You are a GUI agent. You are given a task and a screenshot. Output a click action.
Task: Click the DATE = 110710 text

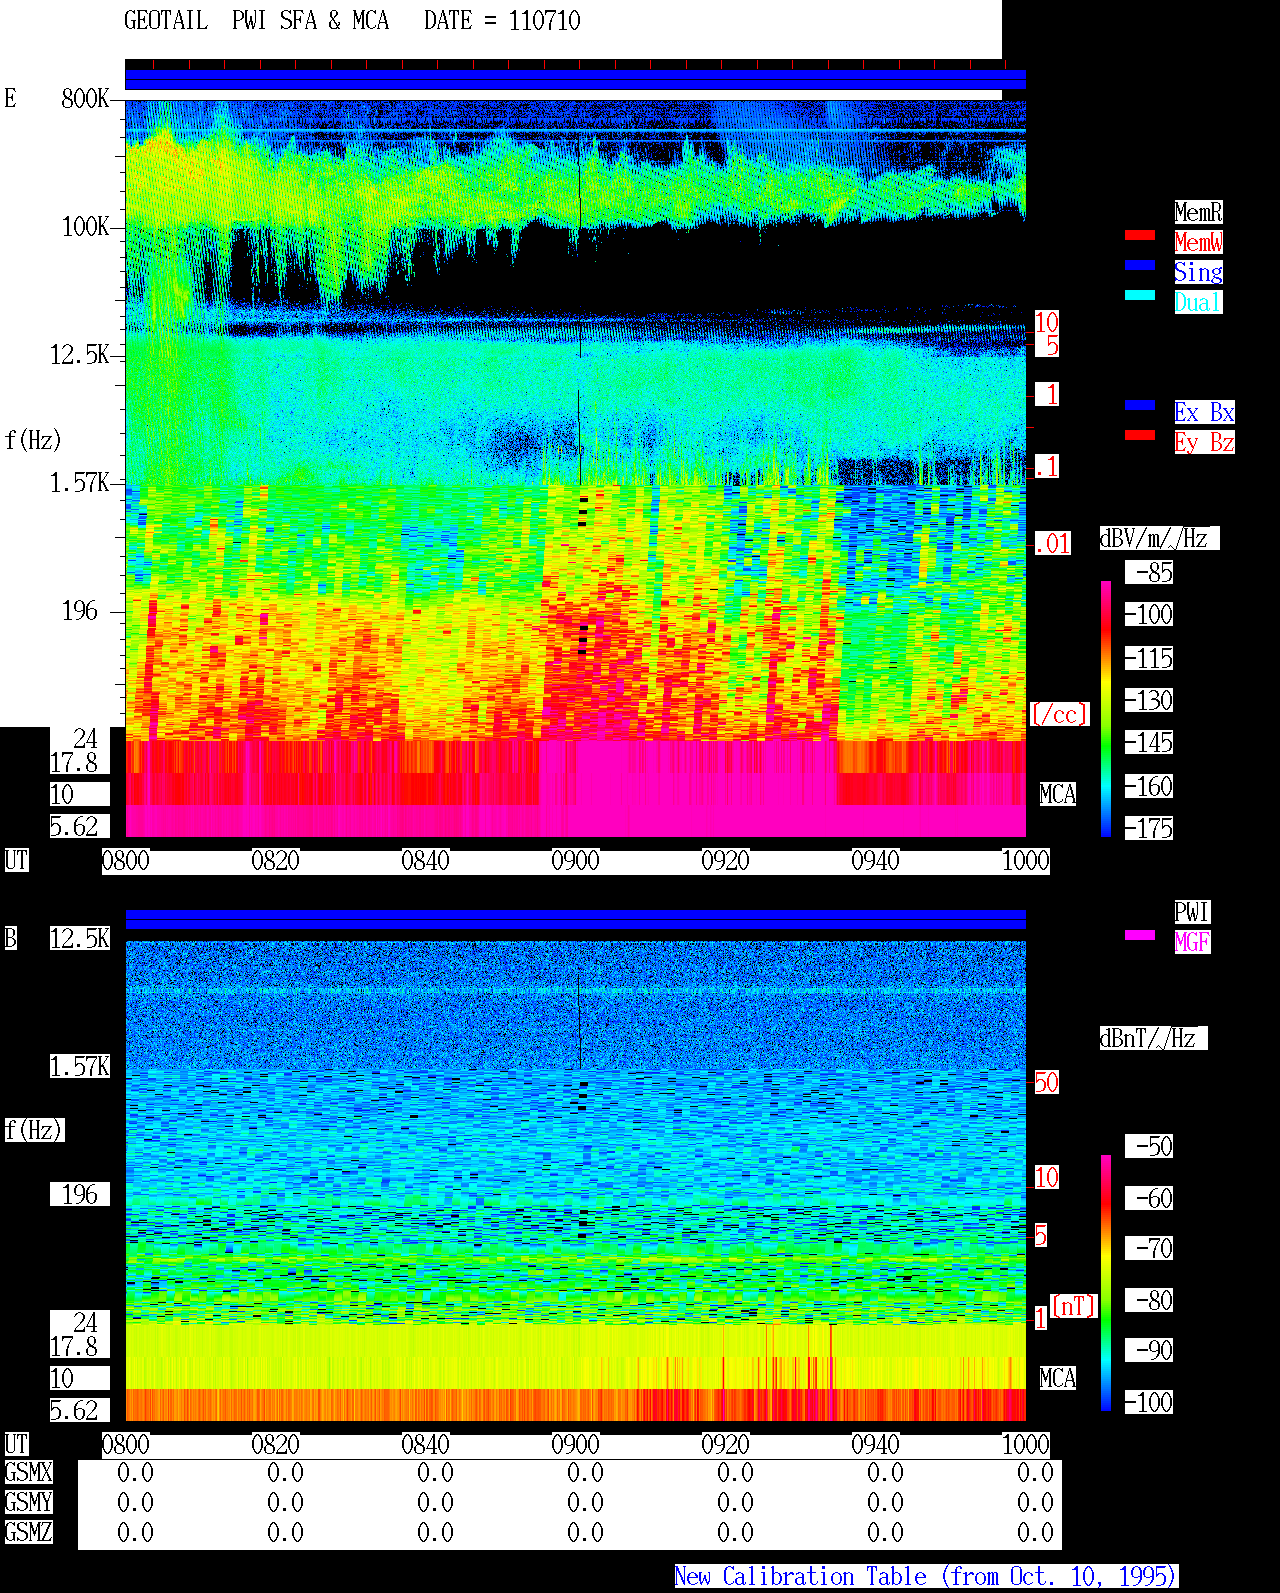[x=502, y=21]
